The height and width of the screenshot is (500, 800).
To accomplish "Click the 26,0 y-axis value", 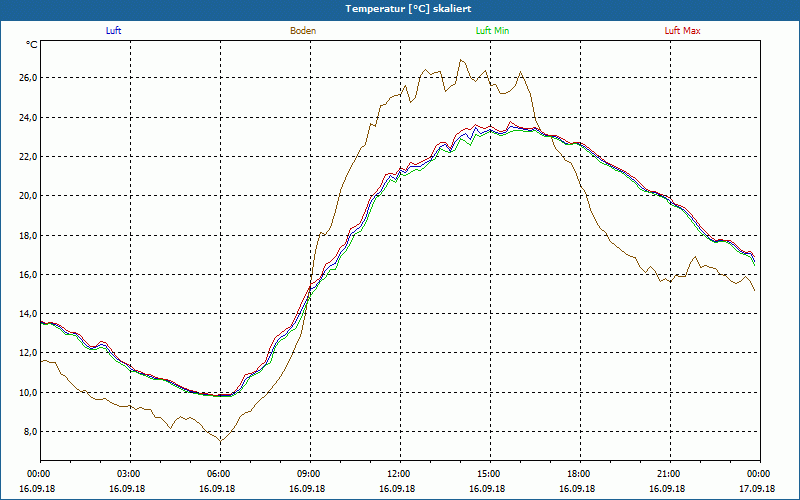I will point(29,78).
